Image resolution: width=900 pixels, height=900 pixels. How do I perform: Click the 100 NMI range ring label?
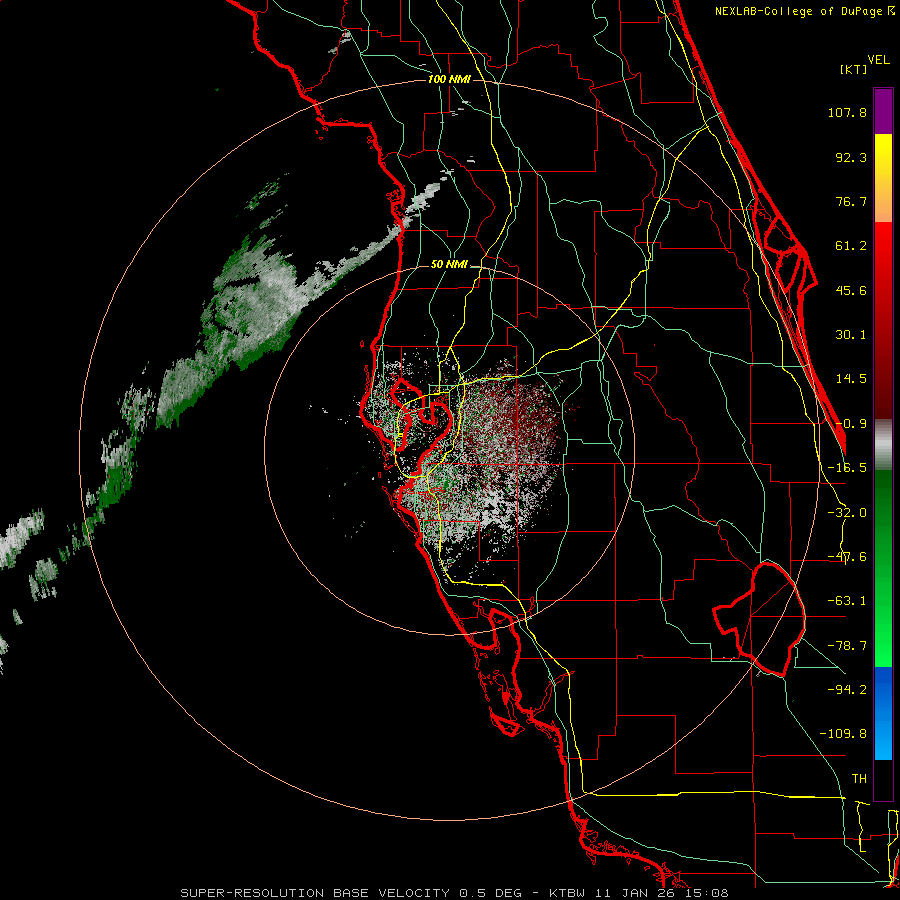click(x=449, y=79)
